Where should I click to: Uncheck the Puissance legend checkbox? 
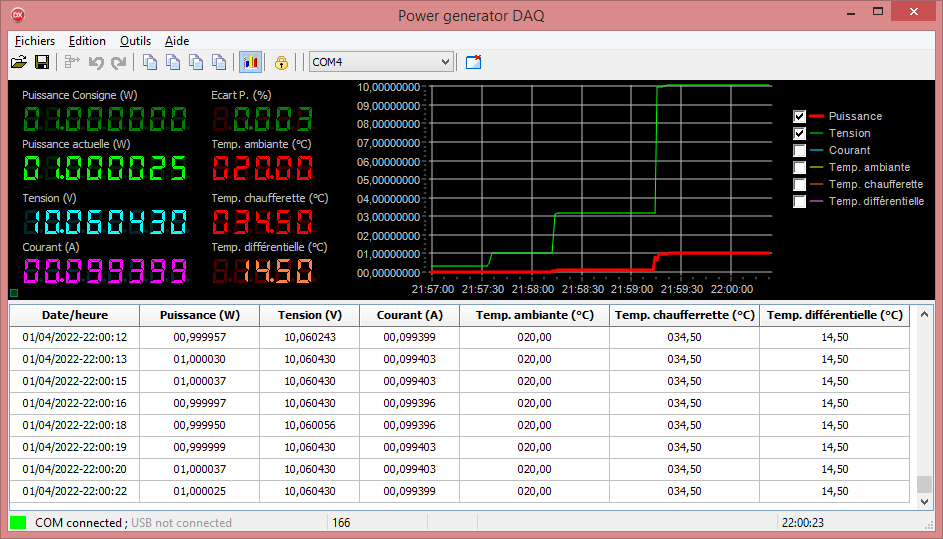799,116
